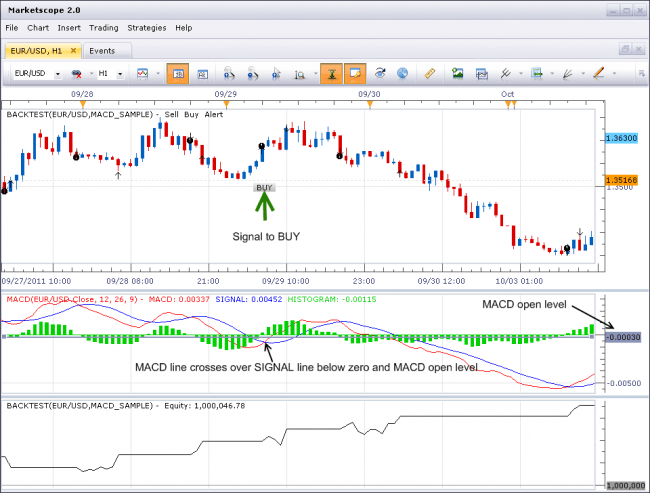This screenshot has height=493, width=650.
Task: Open the toolbar overflow options arrow
Action: point(641,74)
